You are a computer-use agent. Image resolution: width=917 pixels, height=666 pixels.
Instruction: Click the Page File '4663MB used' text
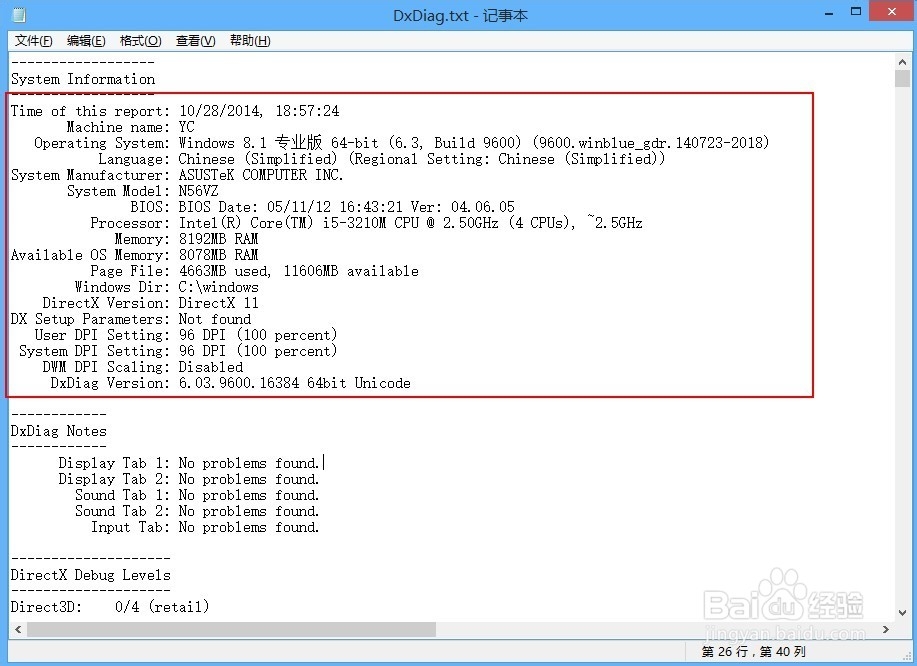click(x=225, y=271)
